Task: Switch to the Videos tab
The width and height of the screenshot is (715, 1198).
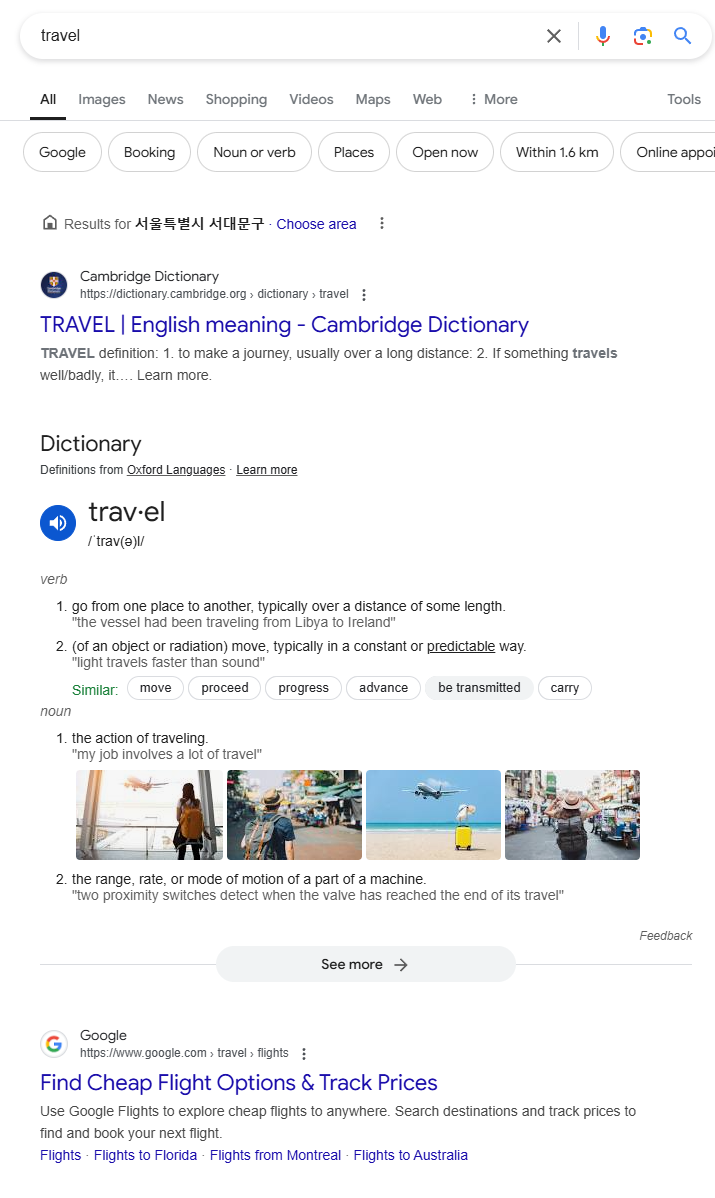Action: [311, 99]
